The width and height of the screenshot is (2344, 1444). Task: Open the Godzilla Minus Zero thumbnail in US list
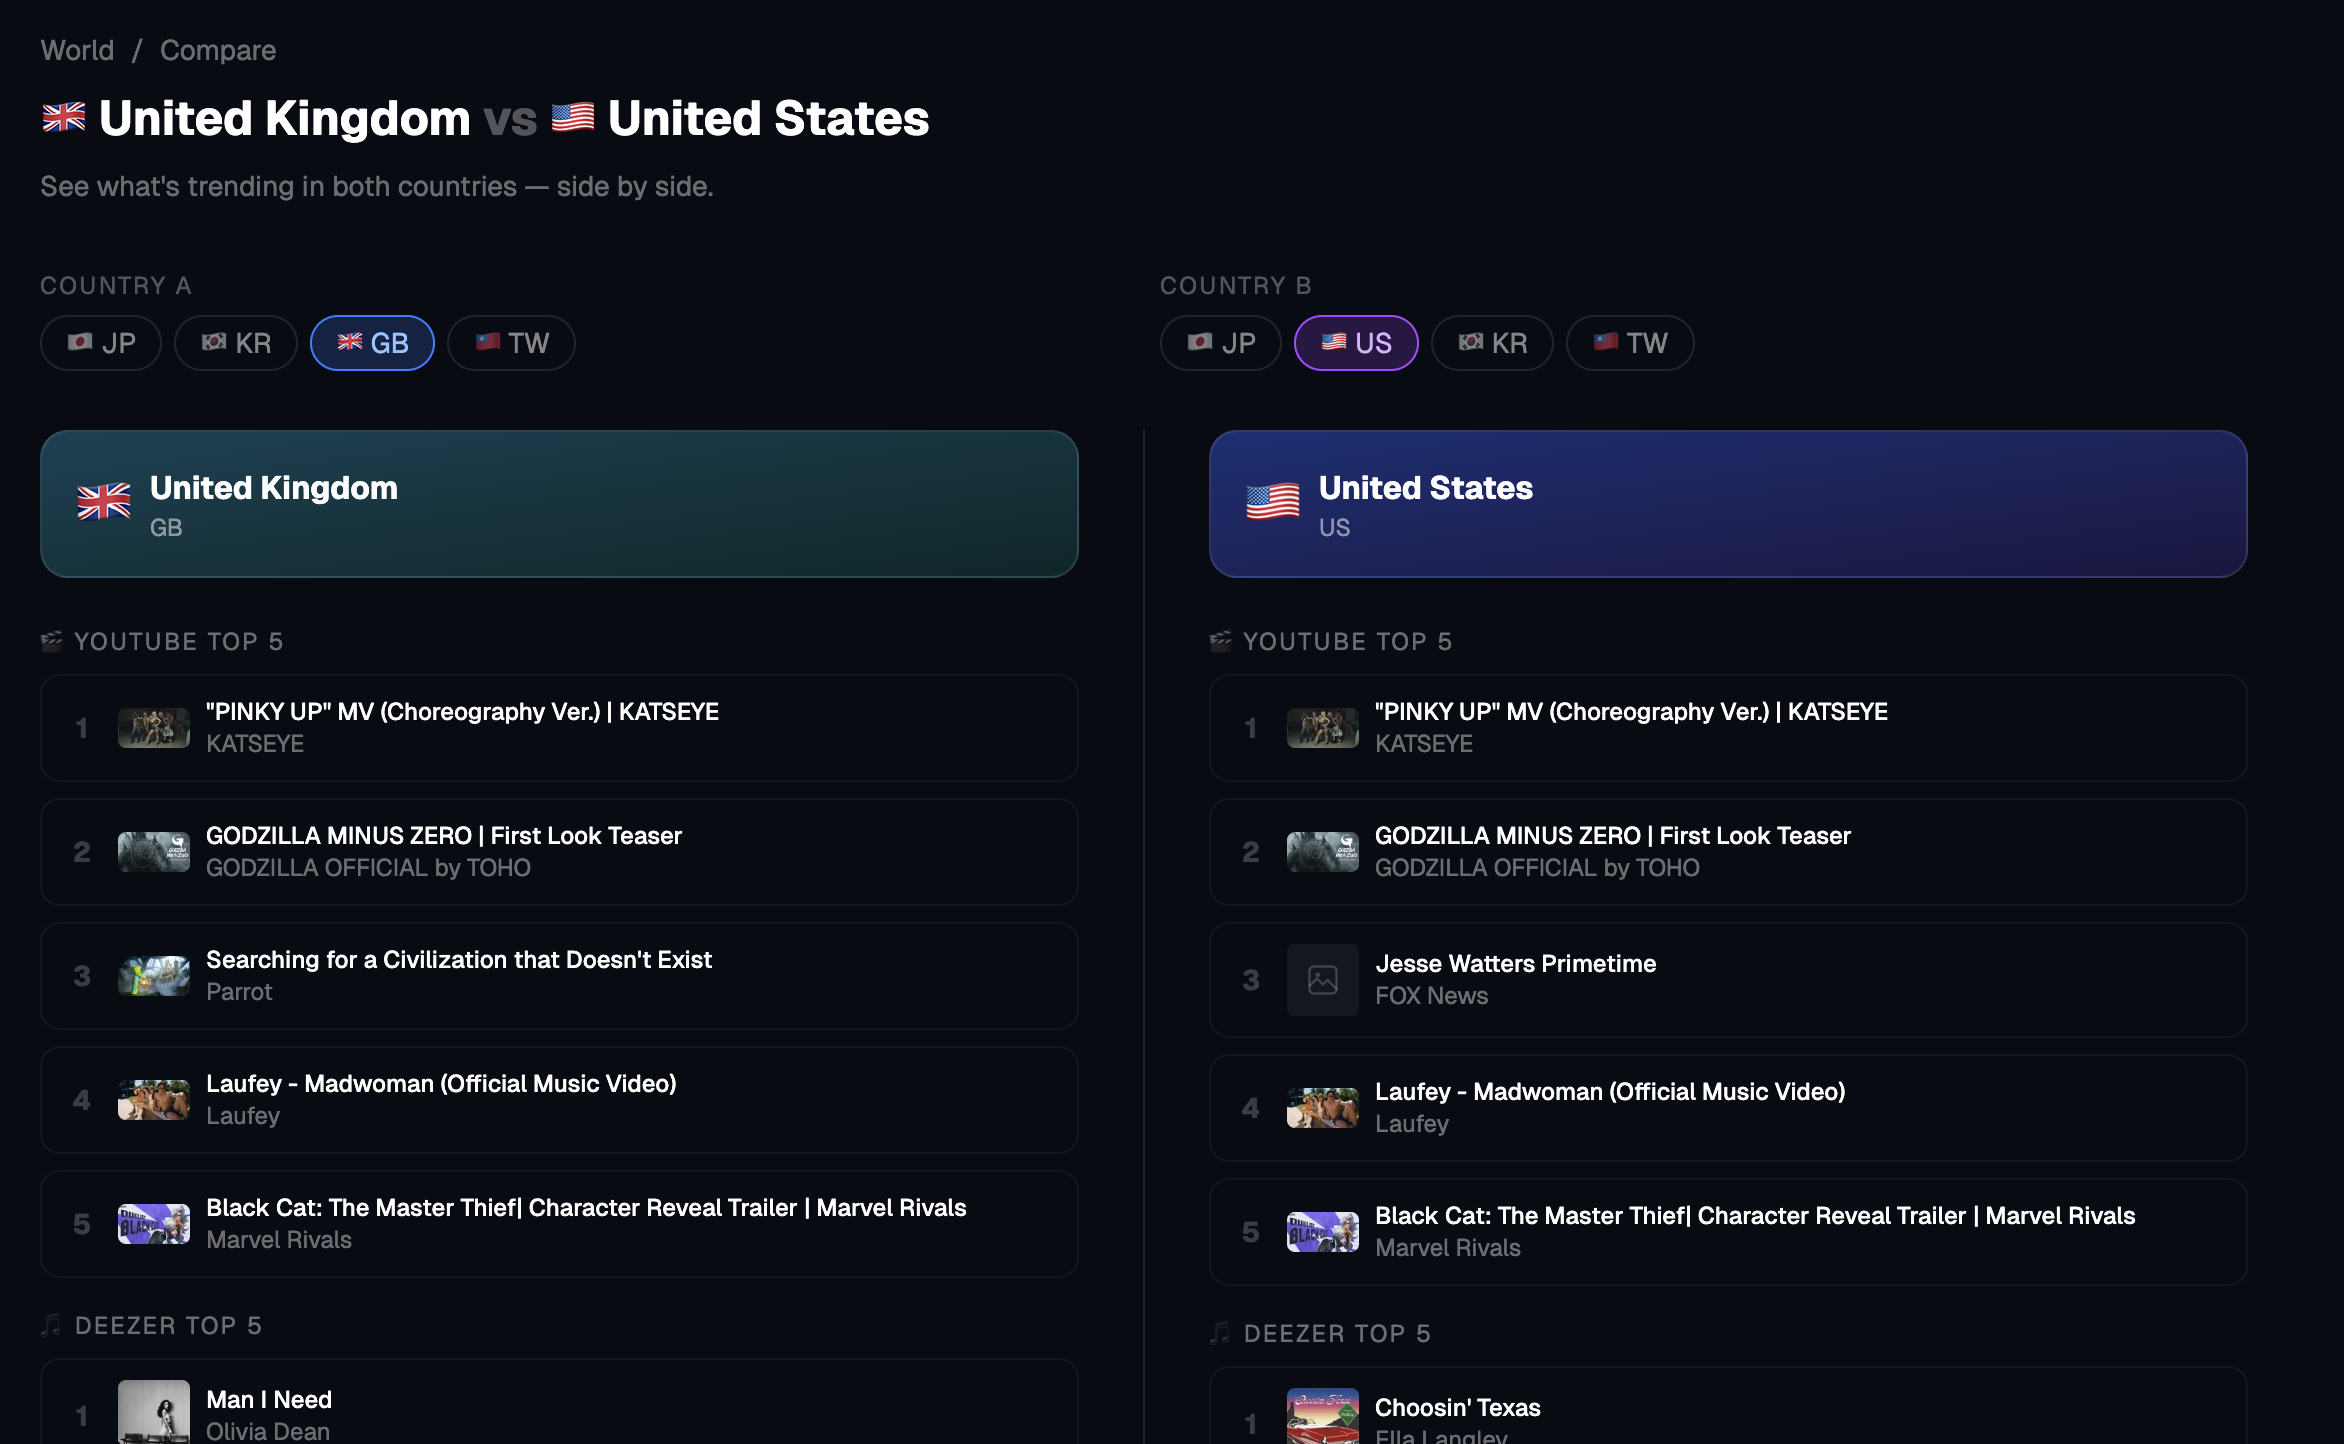1322,852
